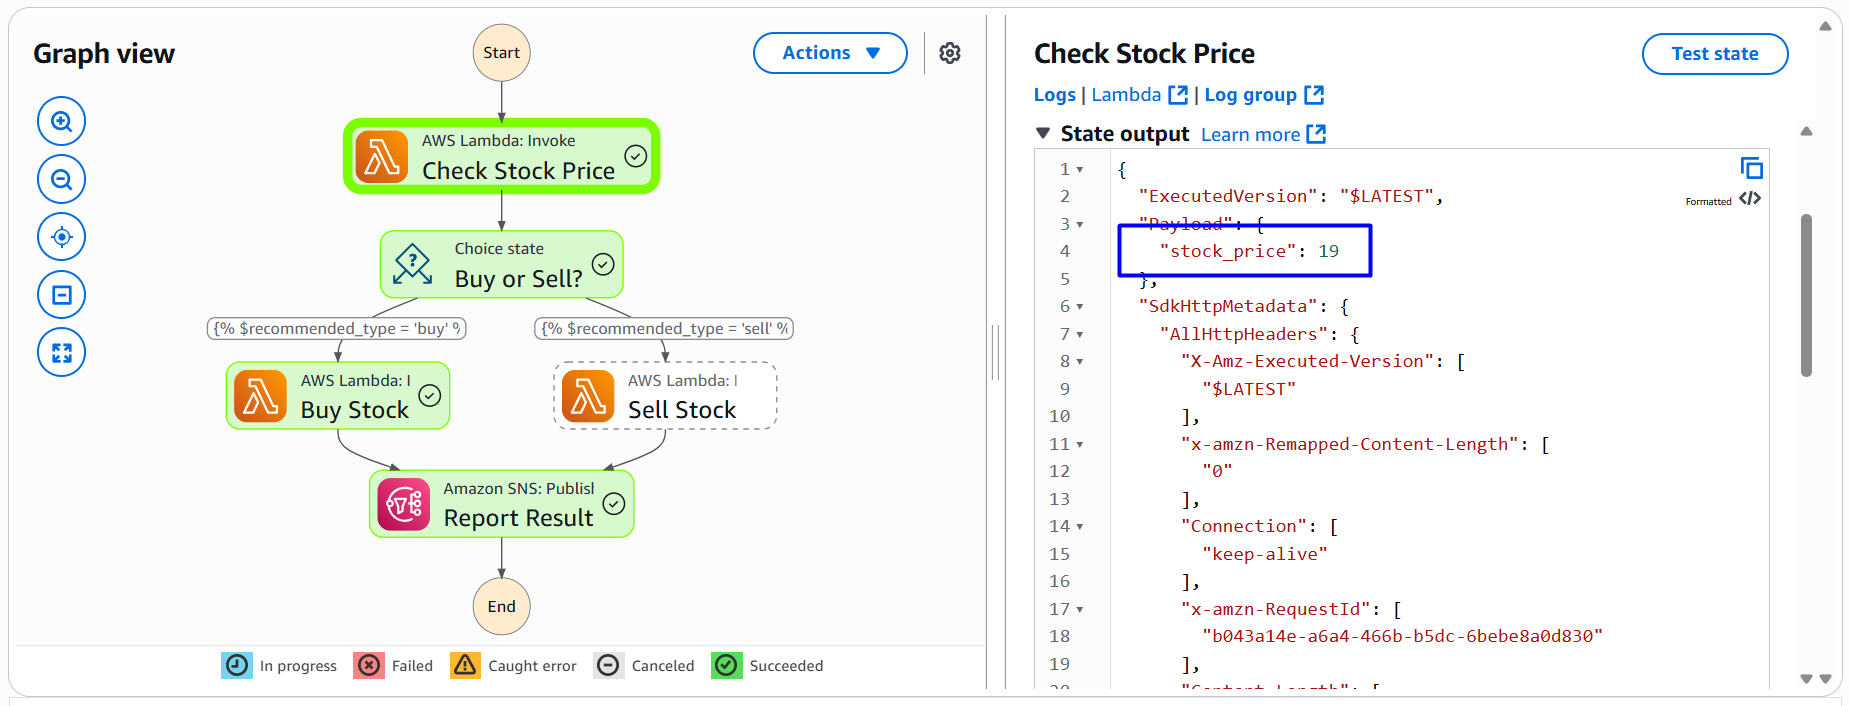Click the Test state button
The width and height of the screenshot is (1849, 706).
click(x=1714, y=54)
